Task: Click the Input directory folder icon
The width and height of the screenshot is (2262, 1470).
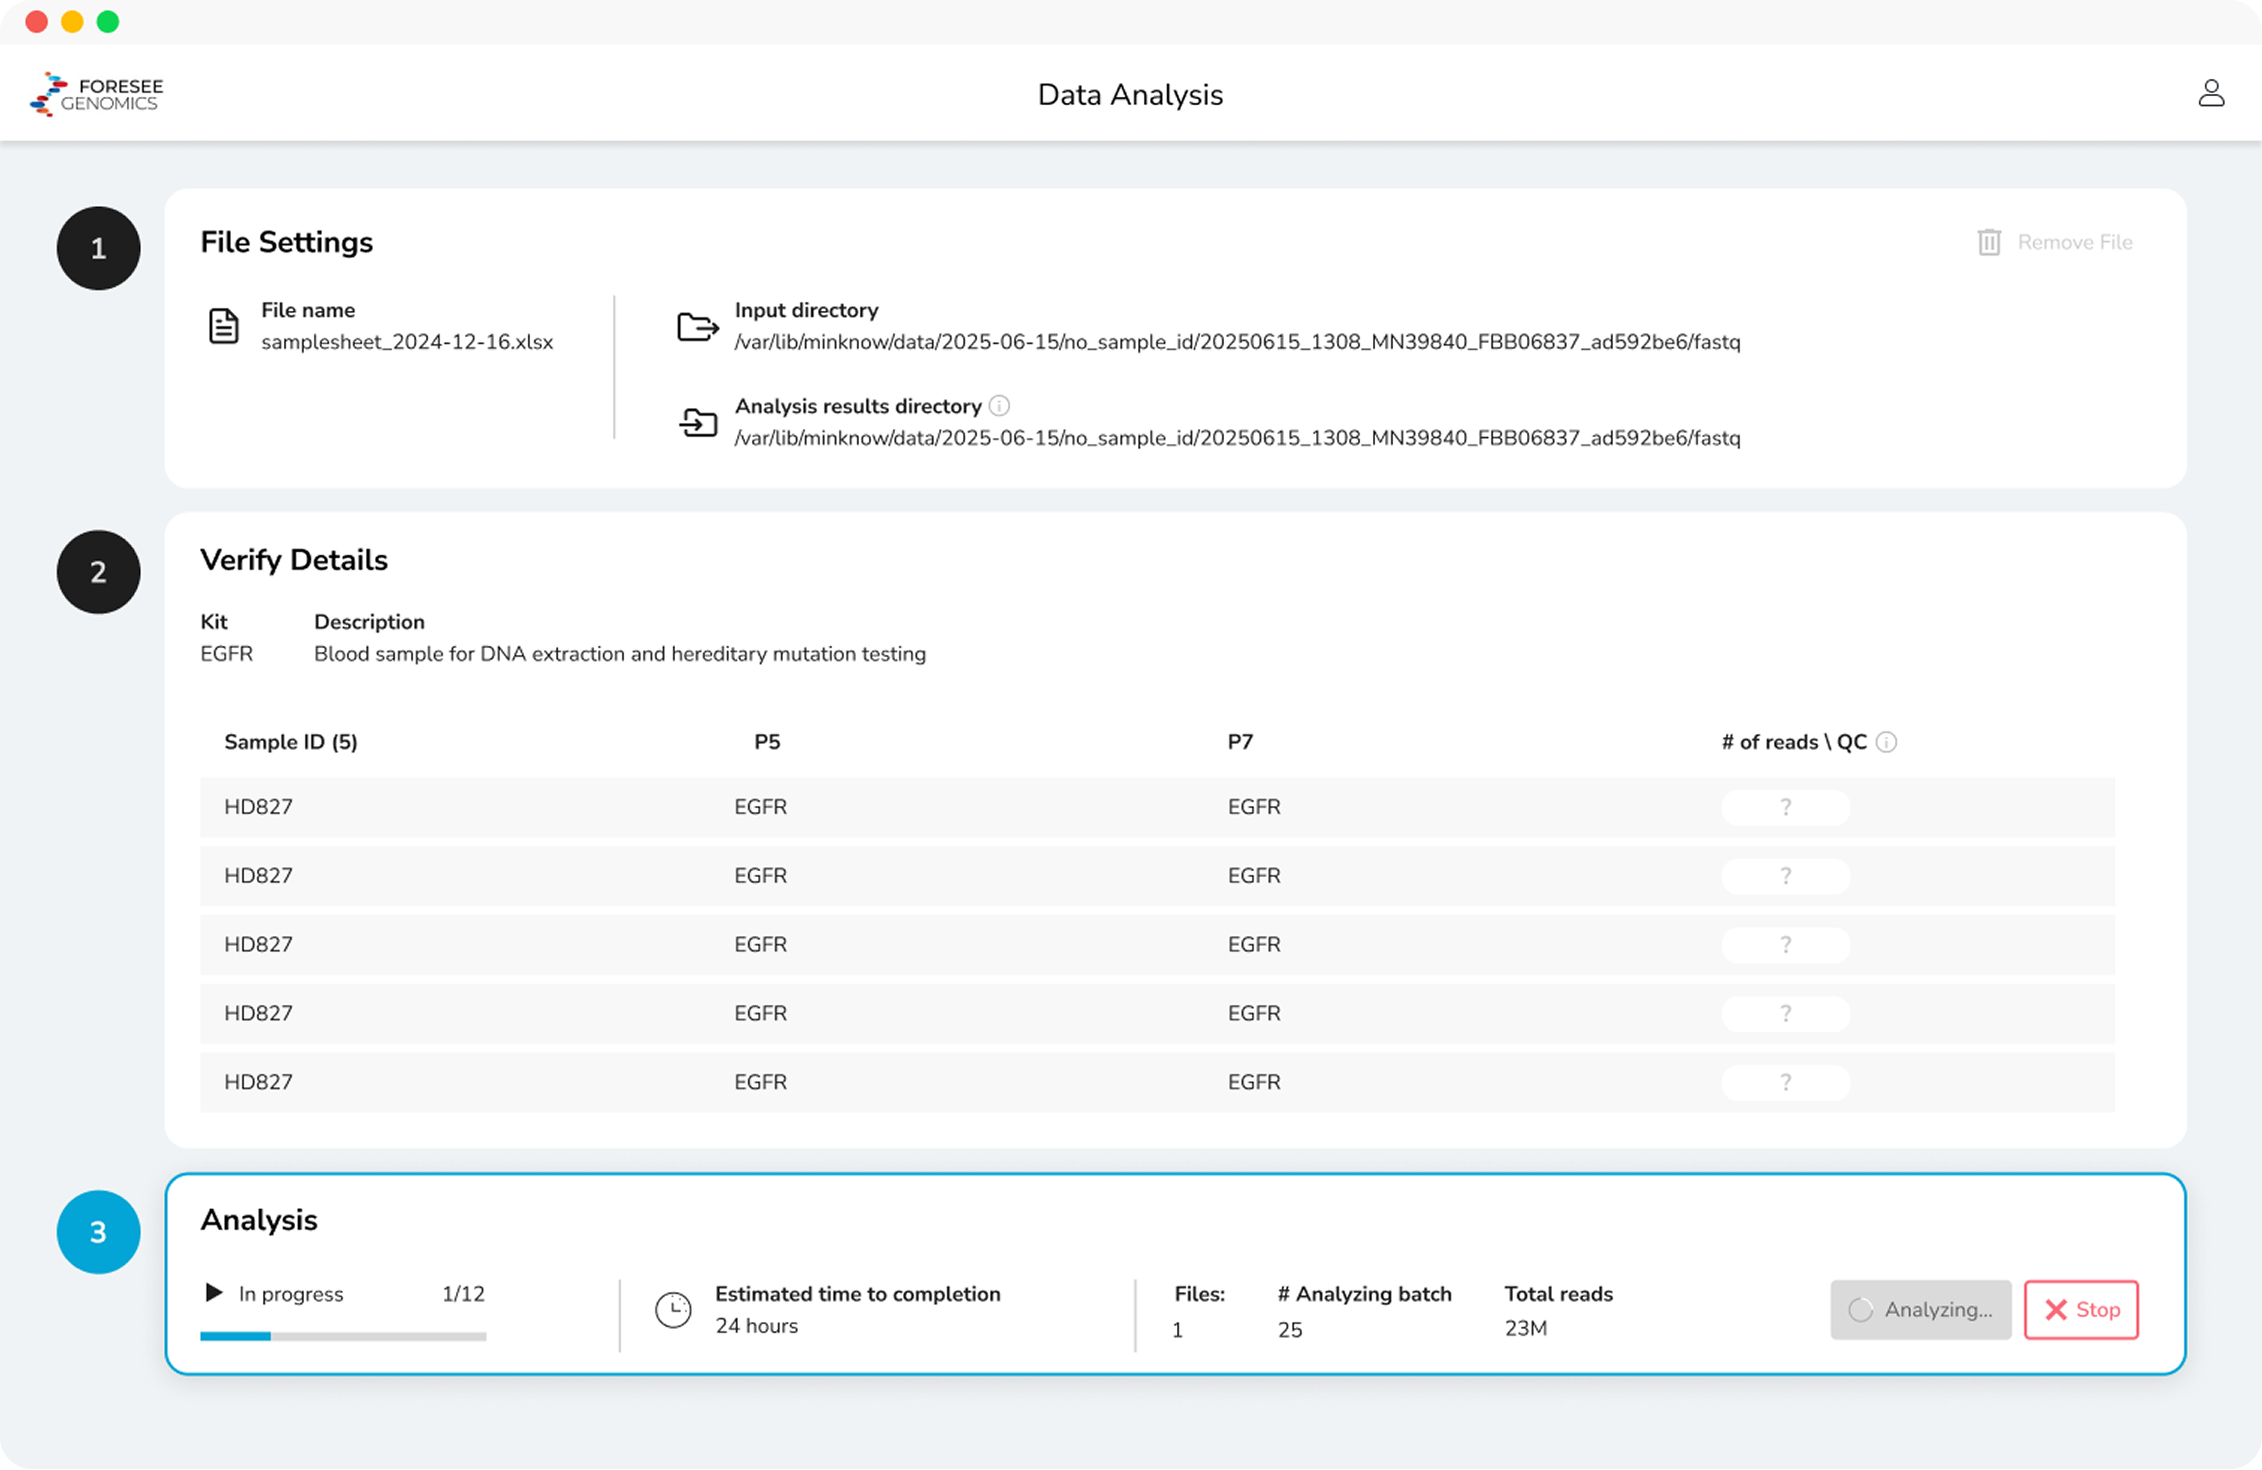Action: coord(698,326)
